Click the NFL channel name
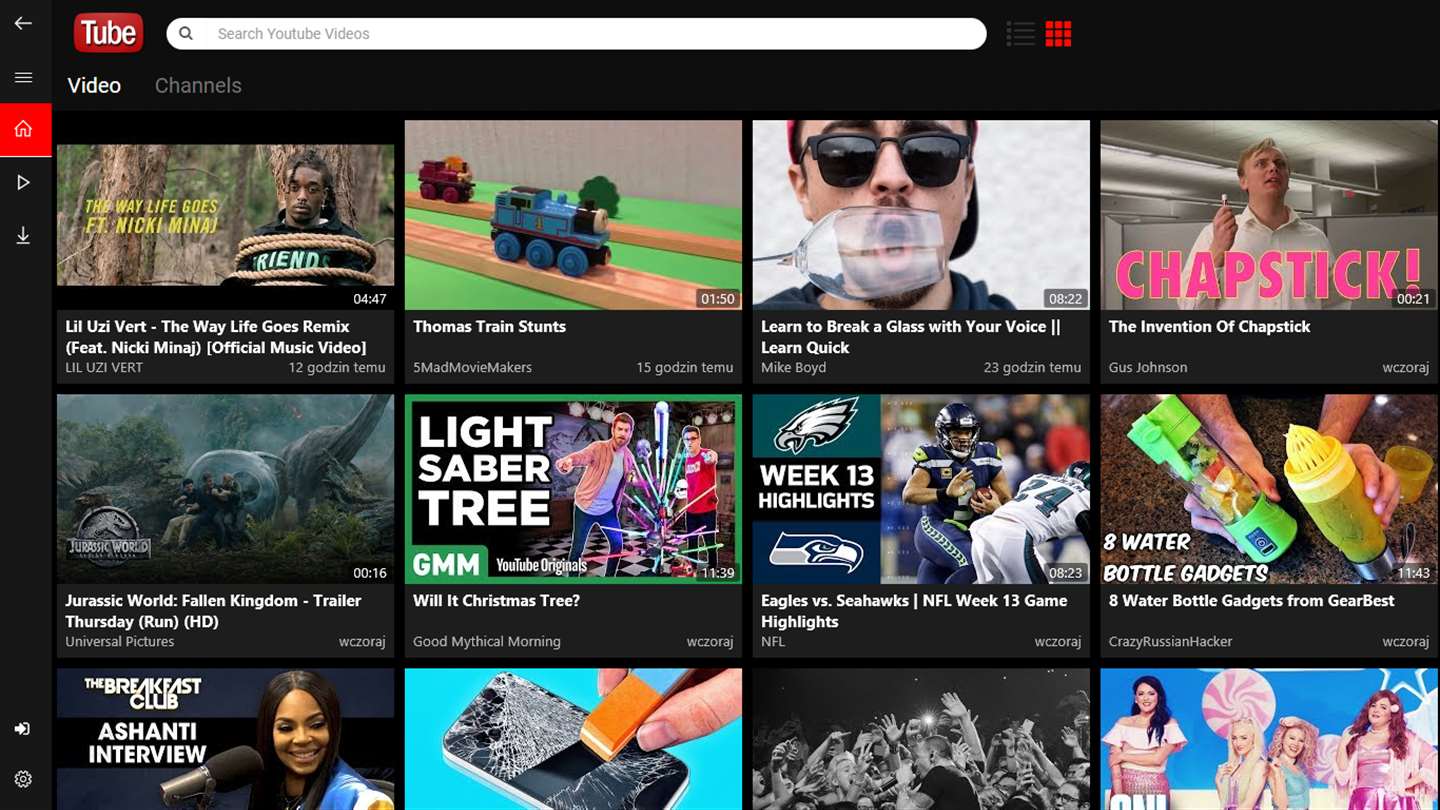 [x=773, y=641]
